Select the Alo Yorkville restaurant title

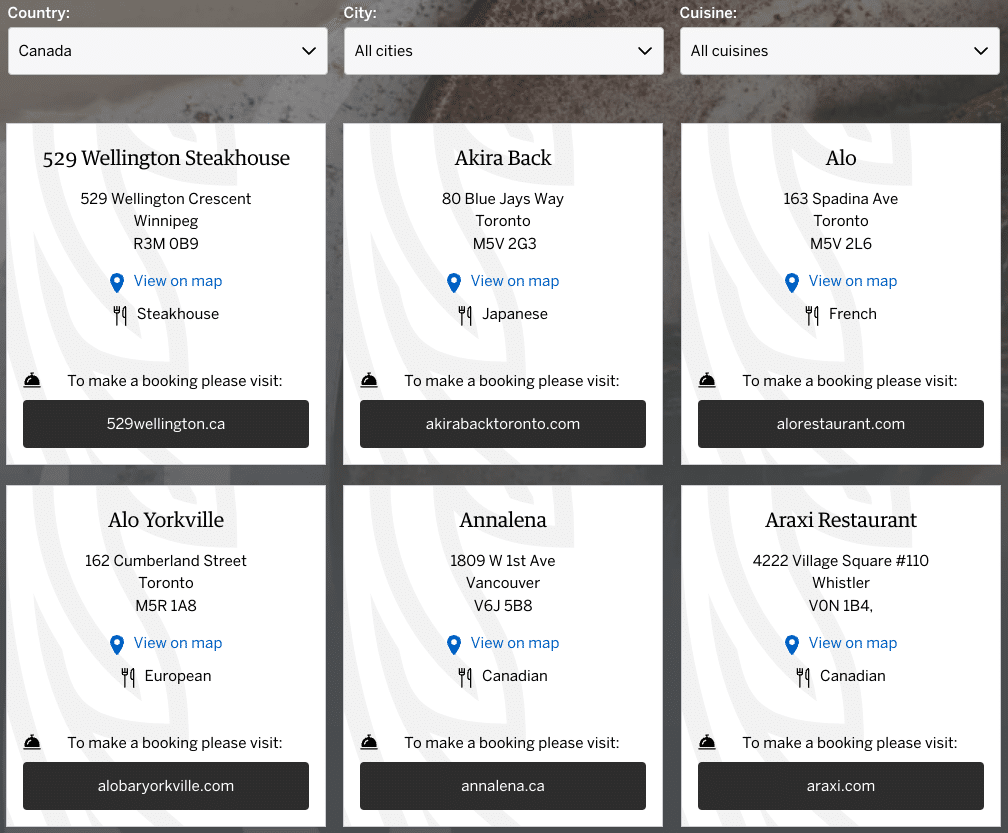[166, 520]
